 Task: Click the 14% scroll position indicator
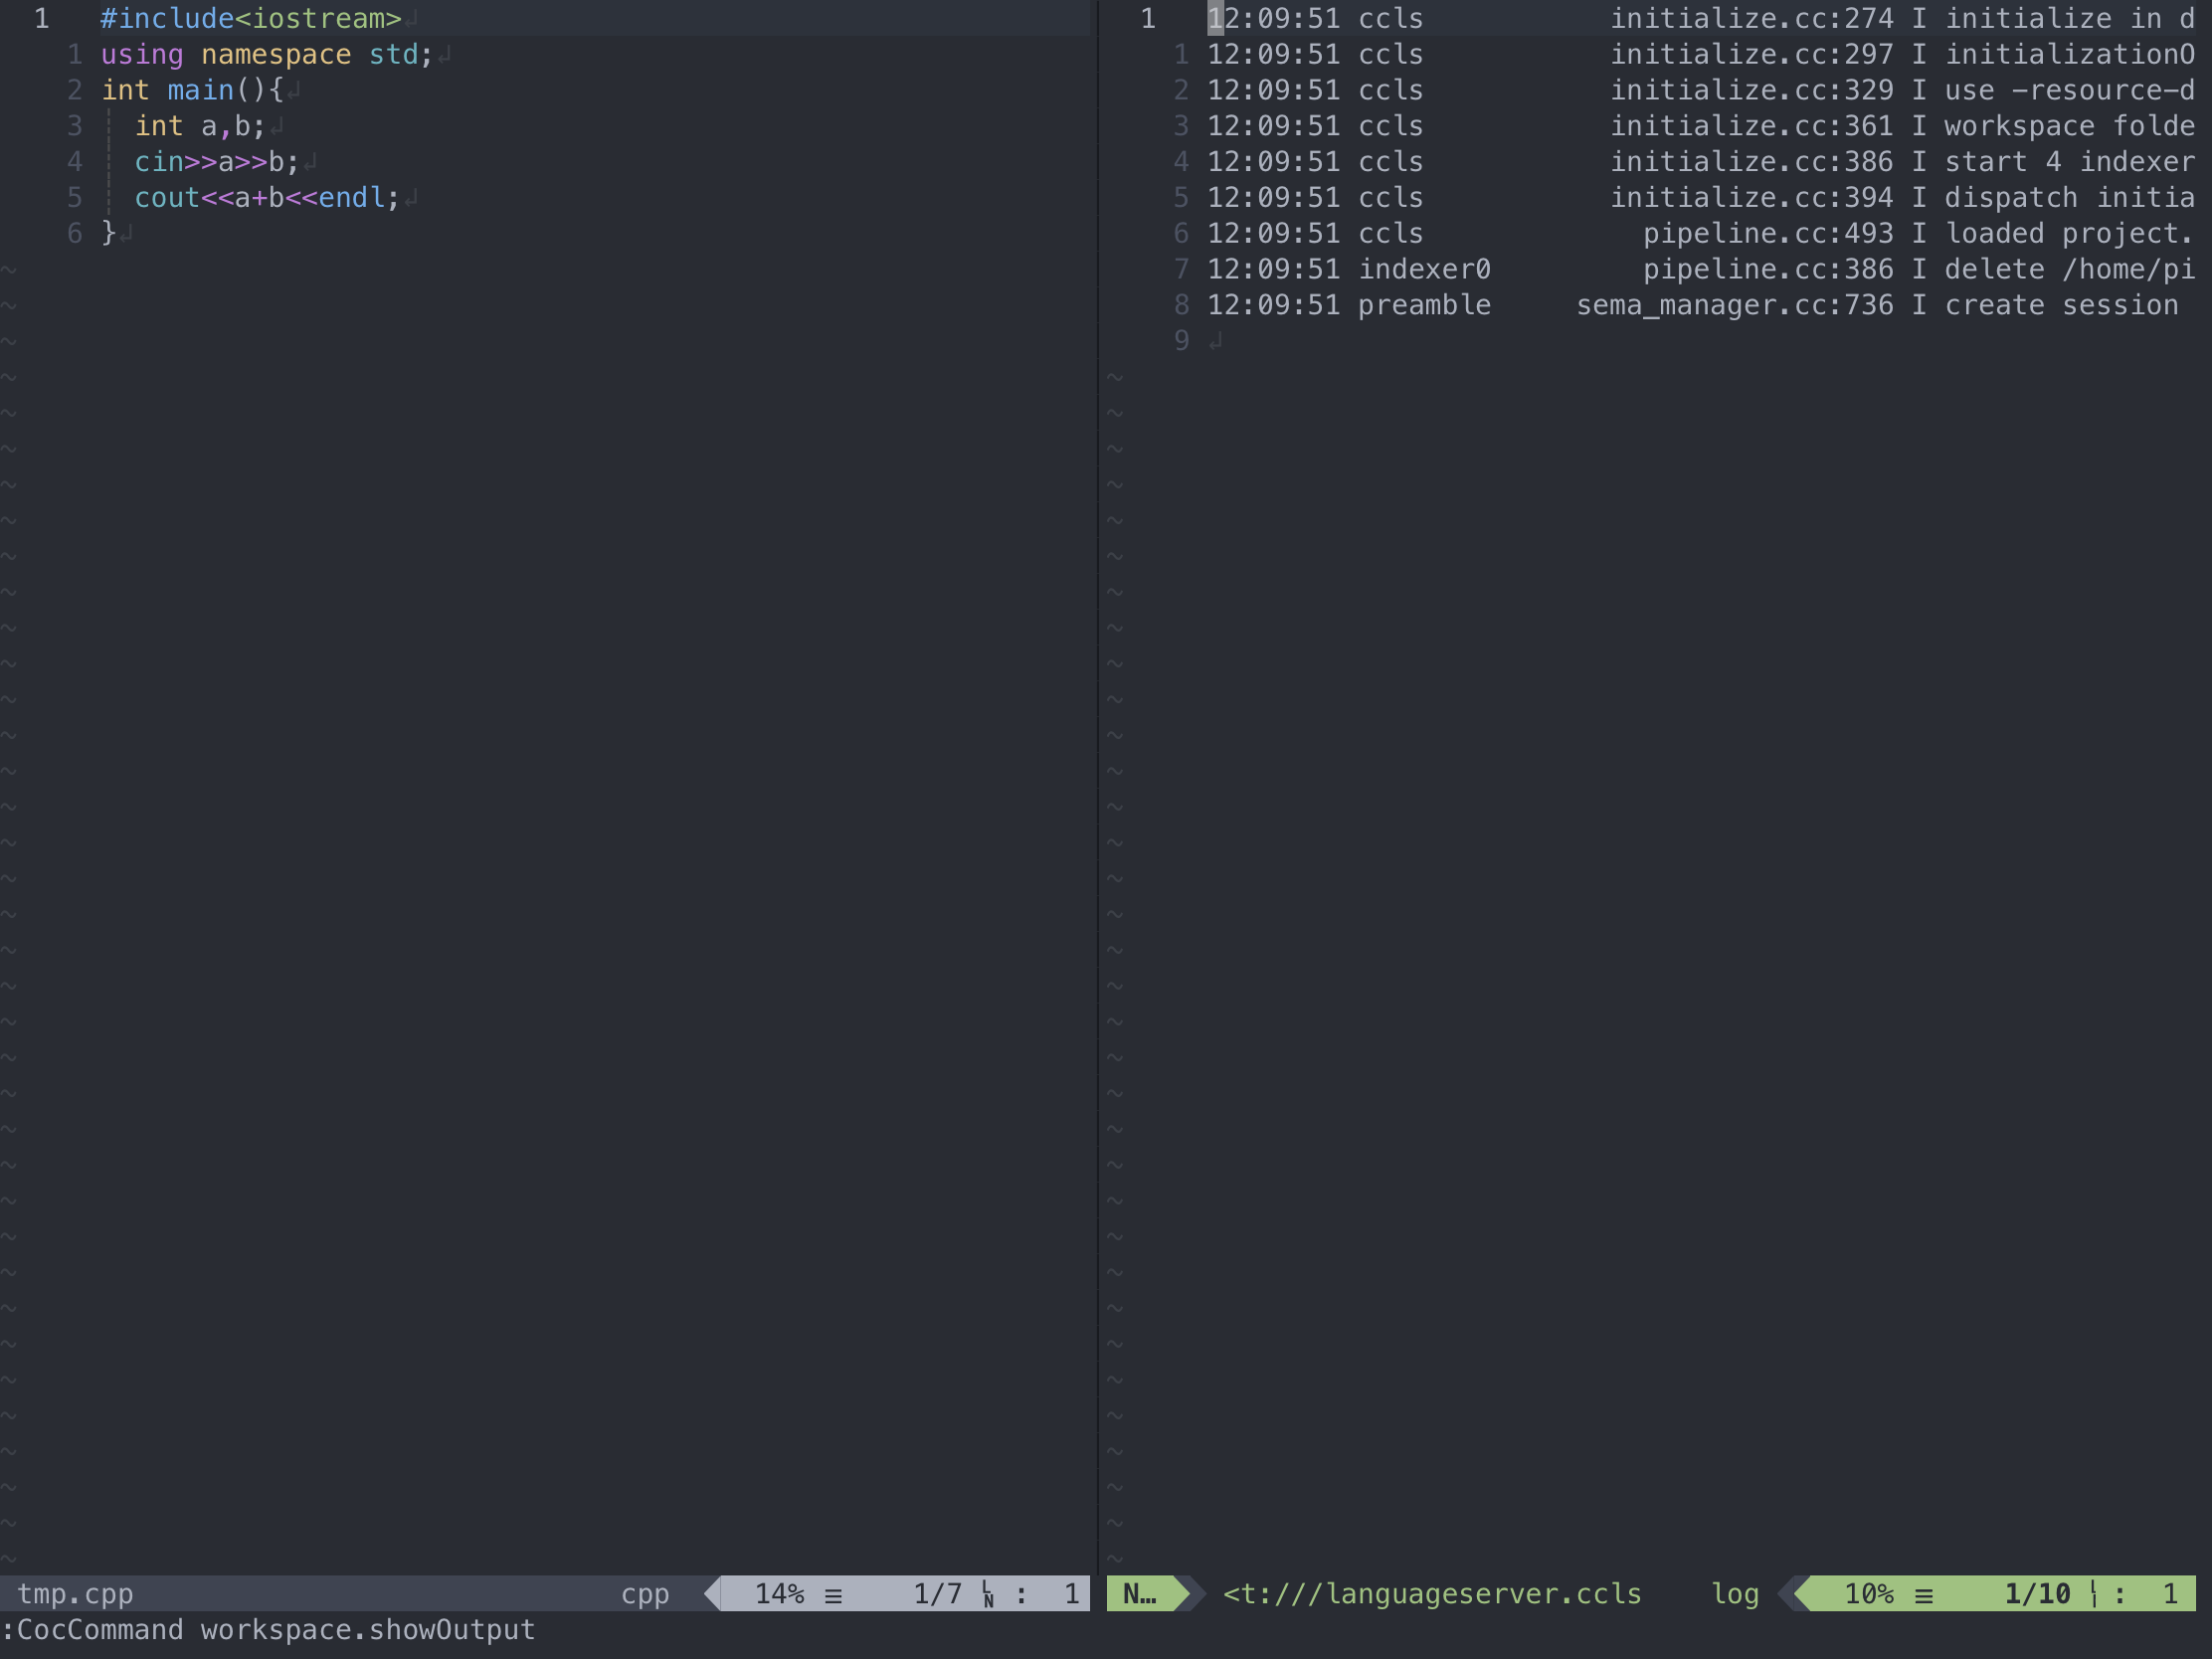(x=781, y=1594)
